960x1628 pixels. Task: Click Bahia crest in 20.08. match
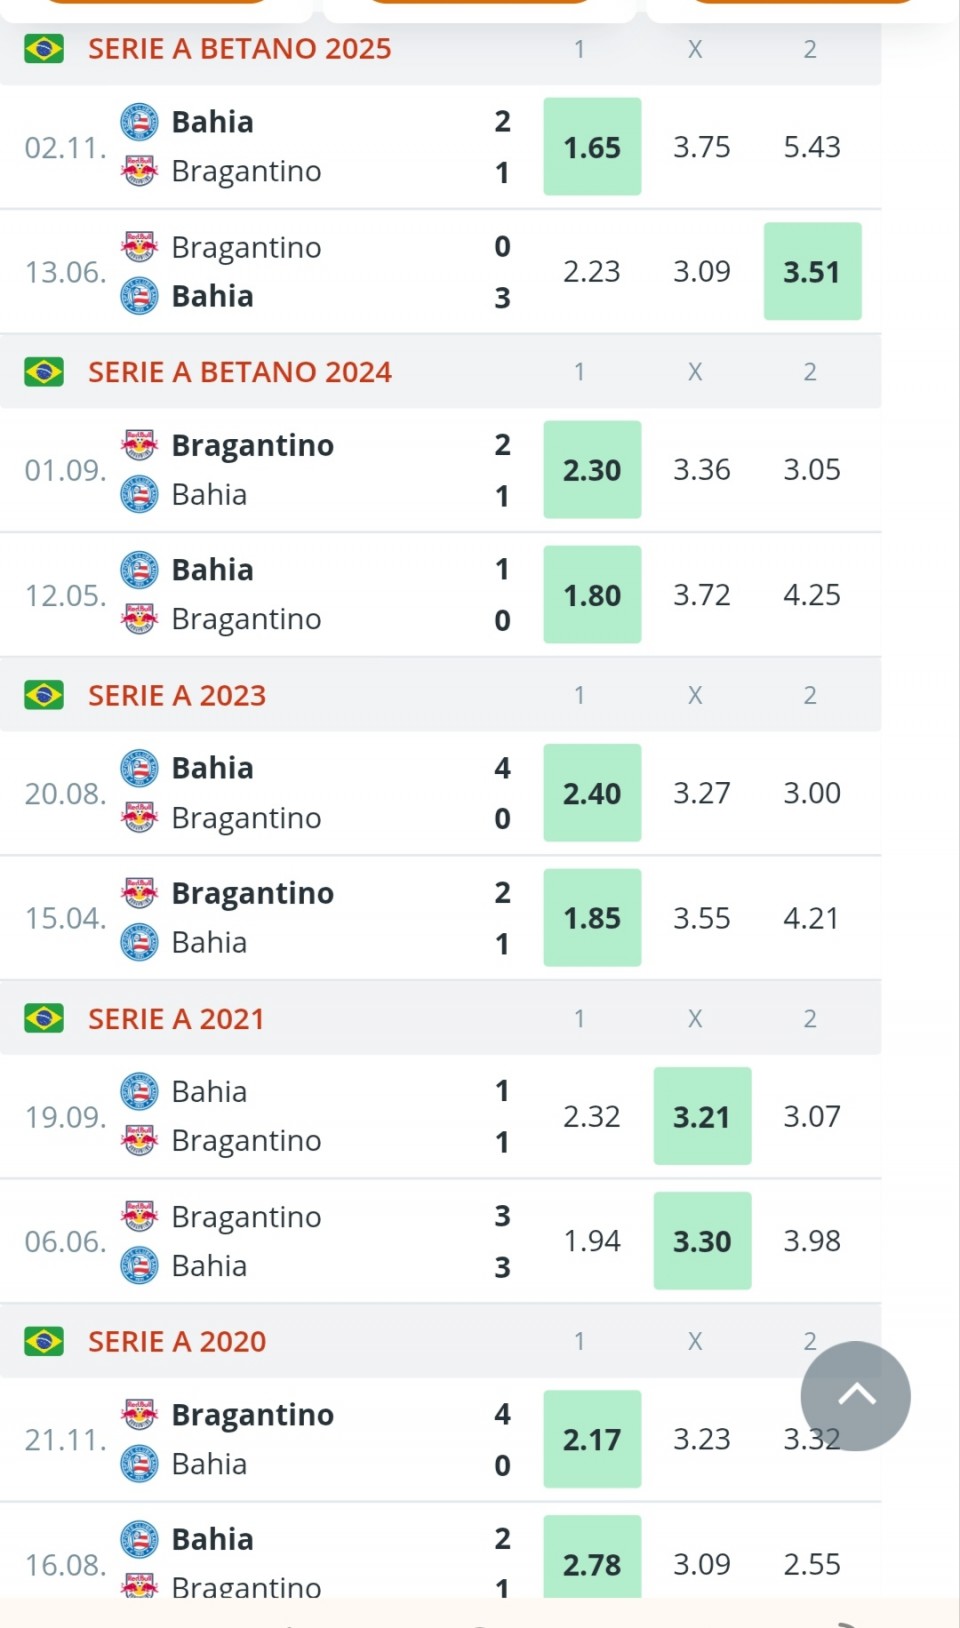[139, 768]
